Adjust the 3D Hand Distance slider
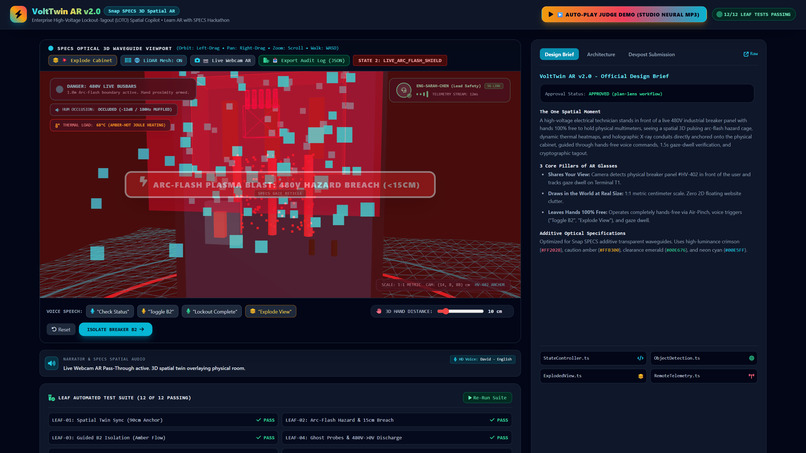 (x=460, y=312)
